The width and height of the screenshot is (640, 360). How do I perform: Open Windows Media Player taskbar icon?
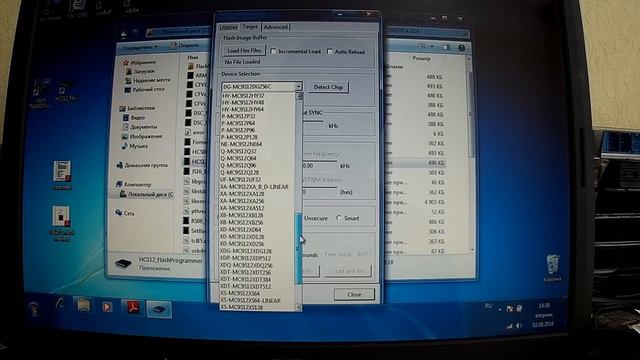click(x=107, y=307)
